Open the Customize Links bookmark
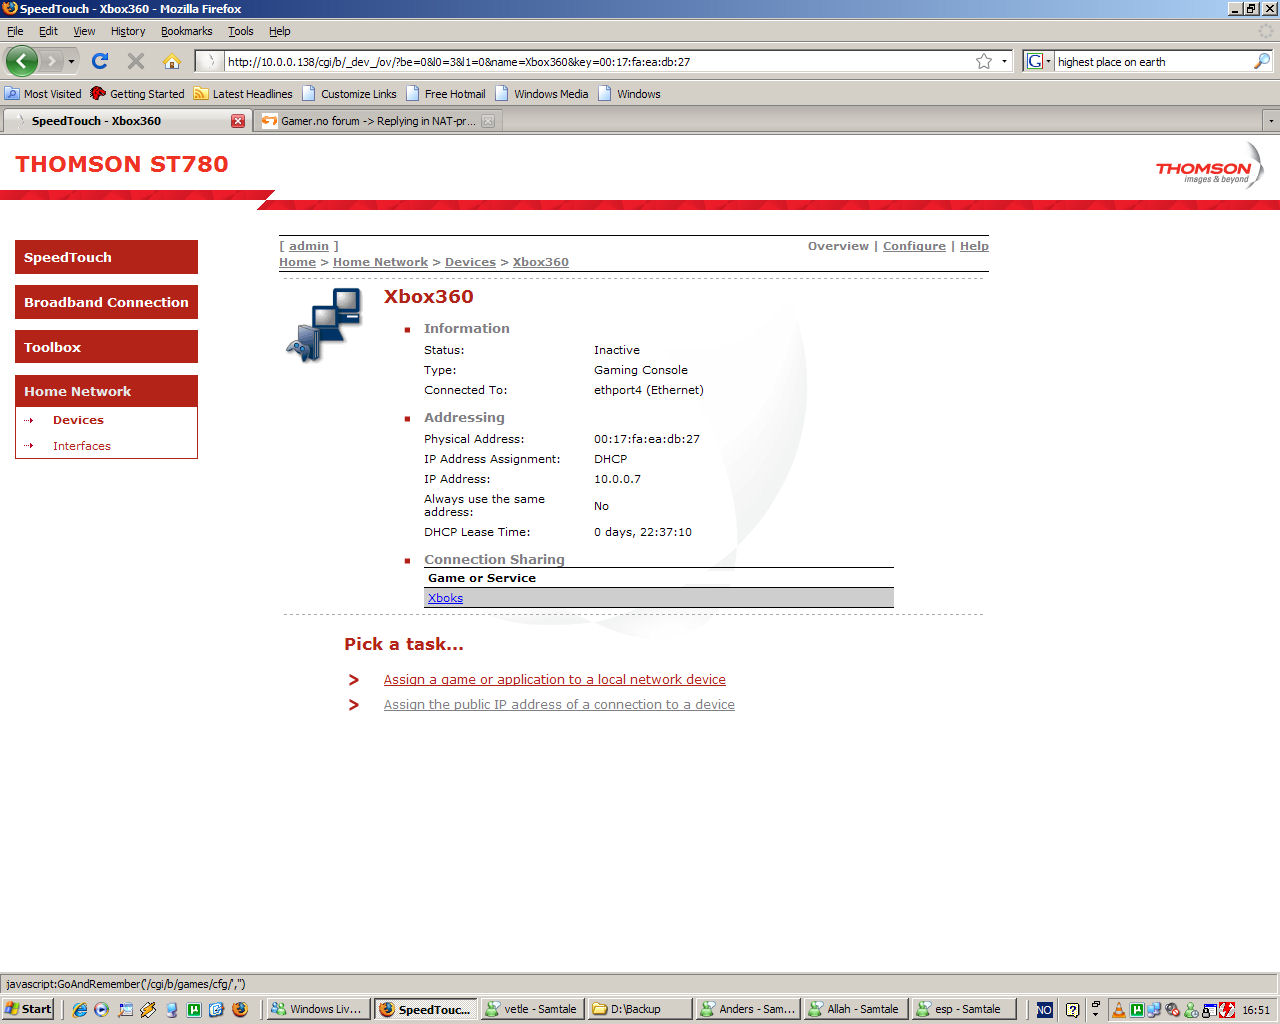Screen dimensions: 1280x1024 (x=349, y=93)
